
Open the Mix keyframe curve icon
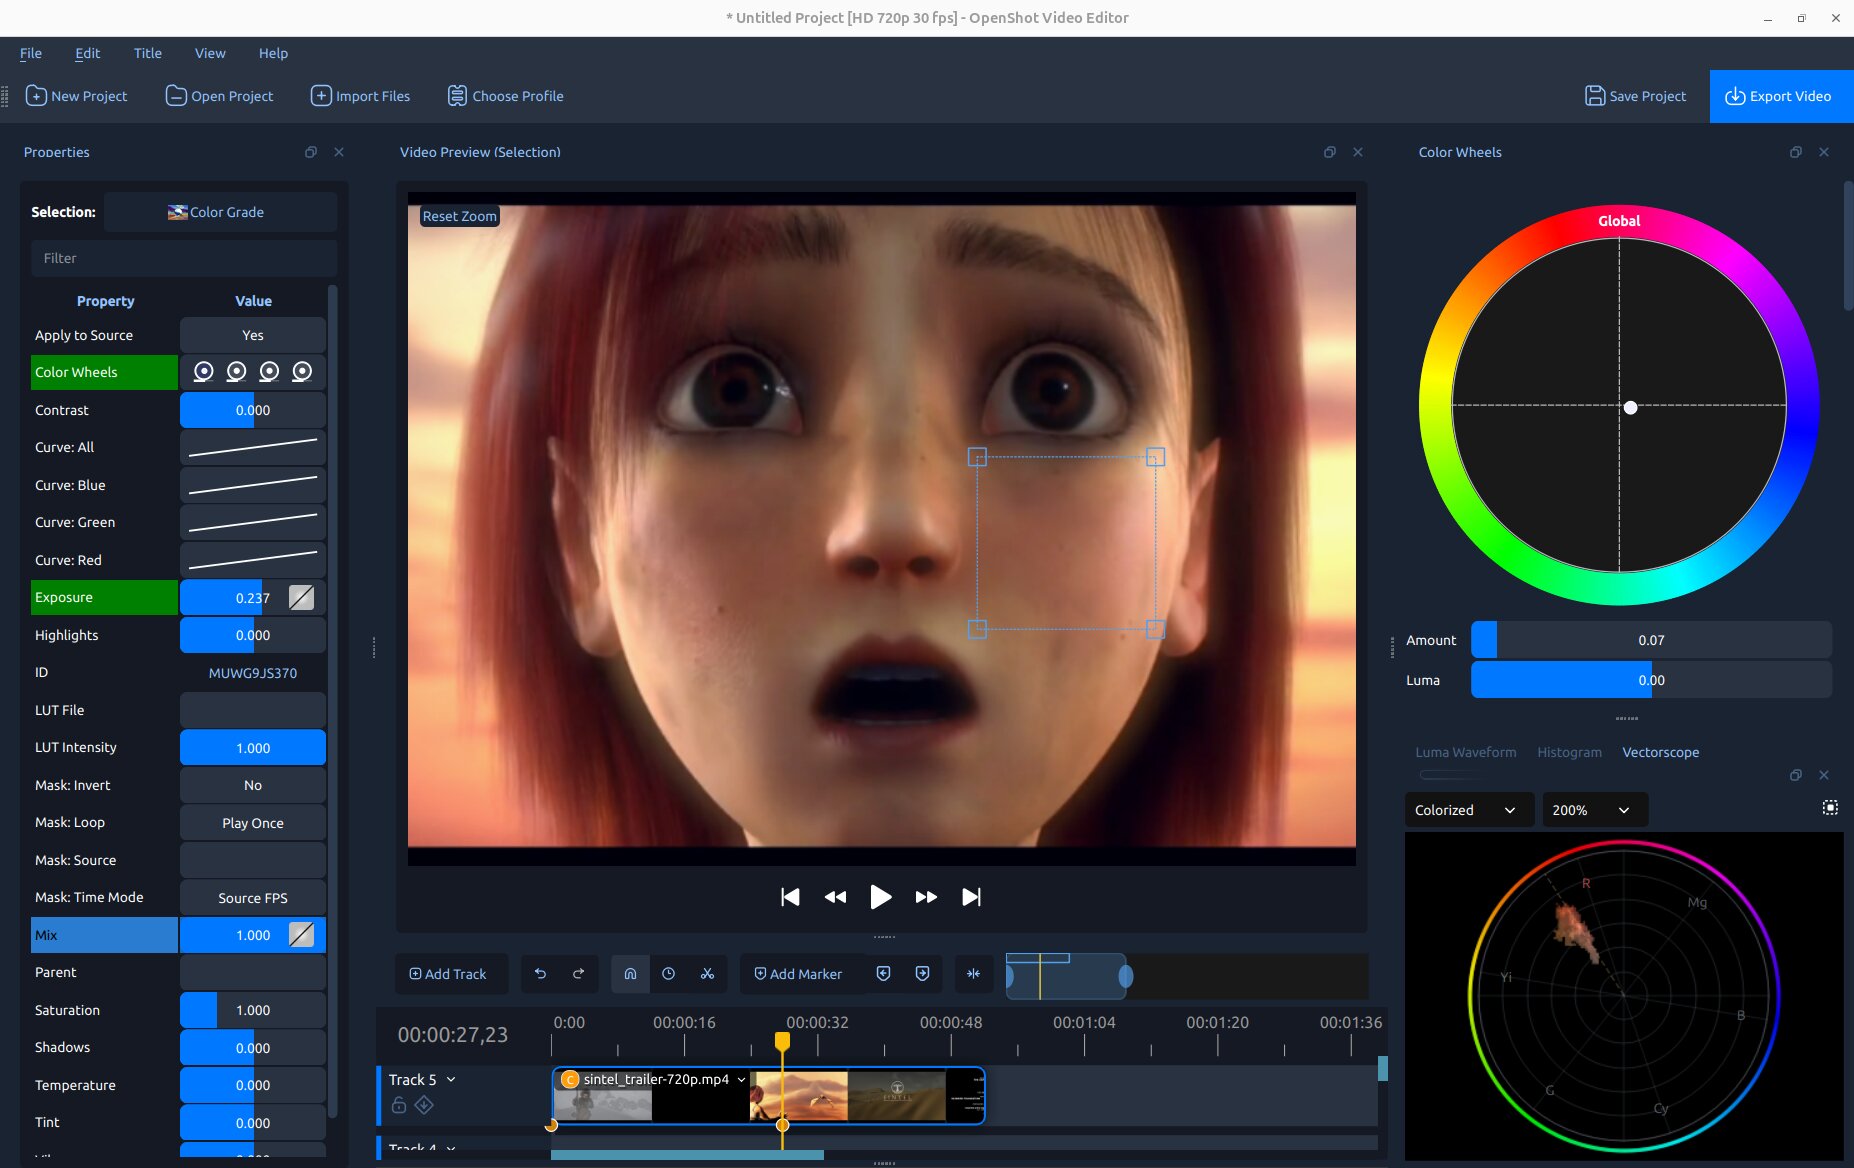301,935
